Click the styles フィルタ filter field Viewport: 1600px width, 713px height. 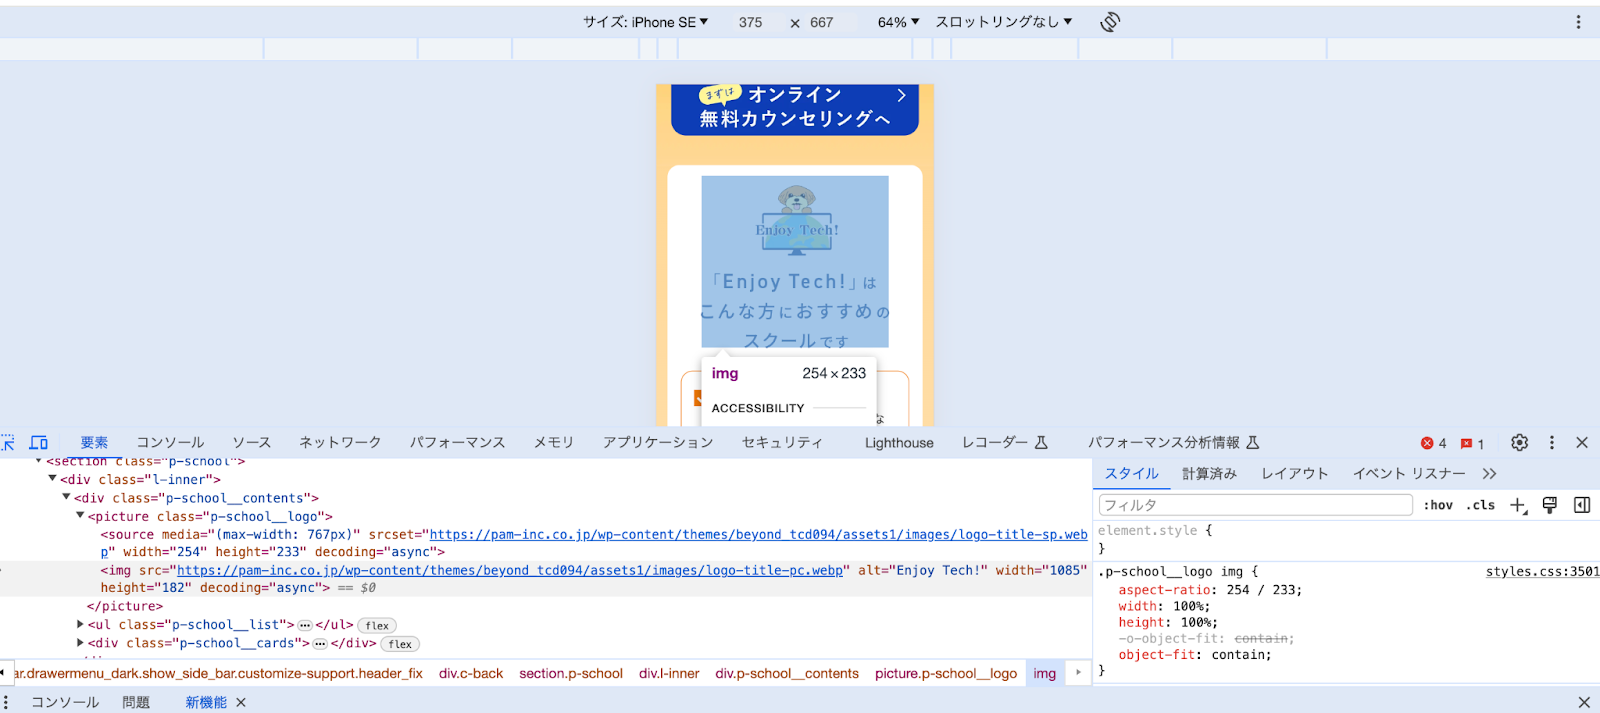tap(1256, 505)
